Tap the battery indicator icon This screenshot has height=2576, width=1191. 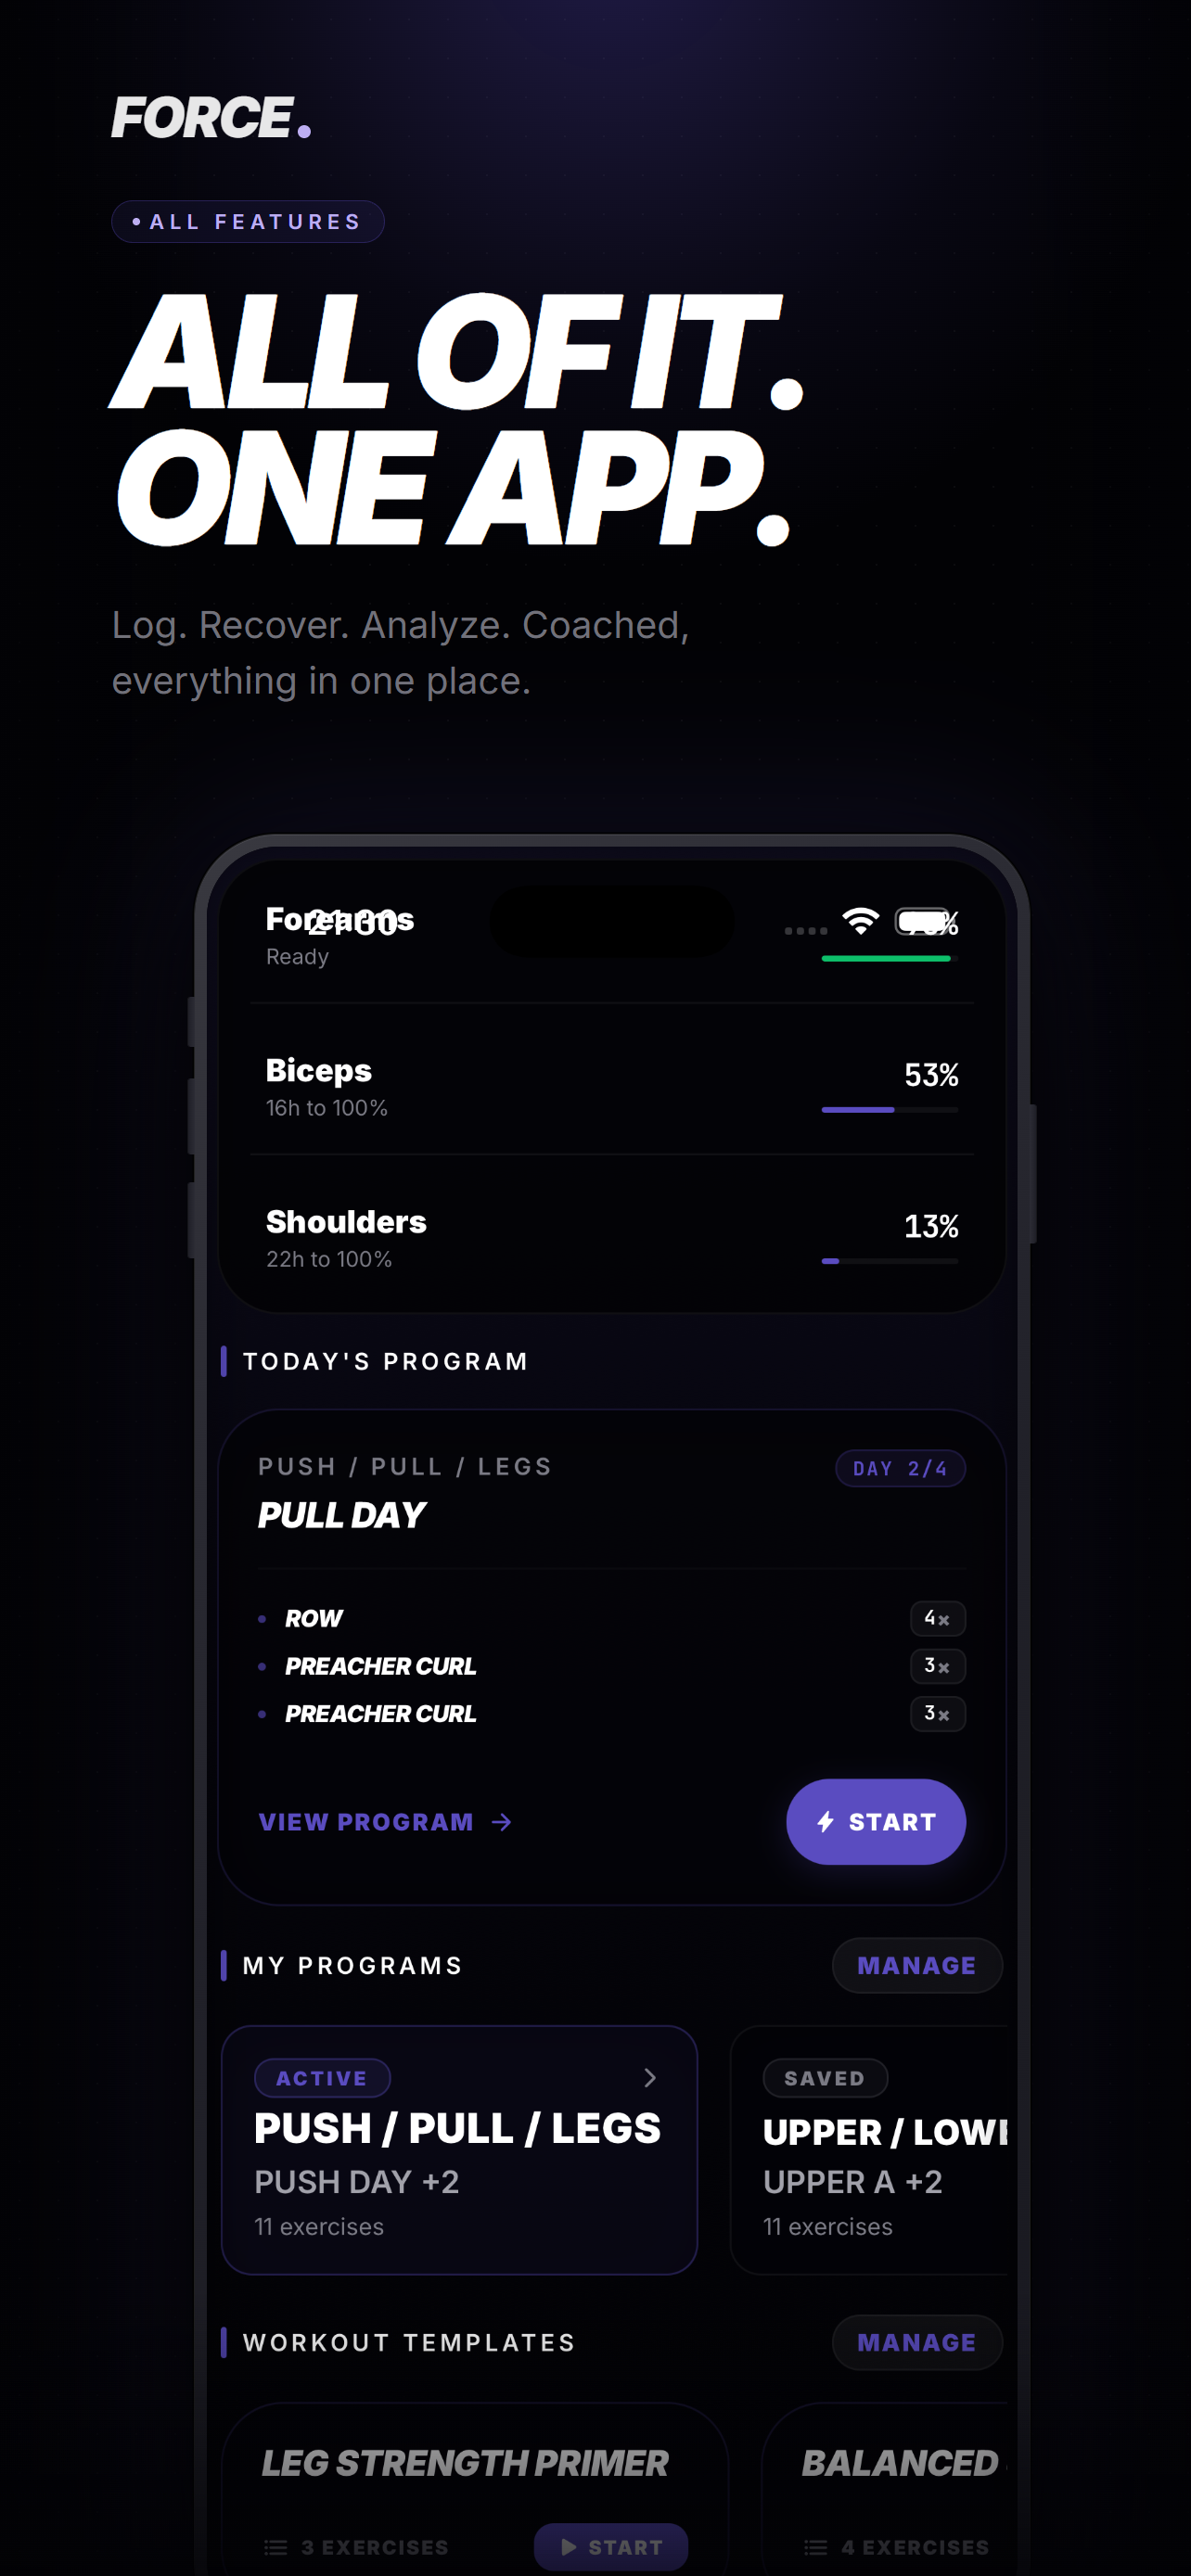tap(923, 921)
